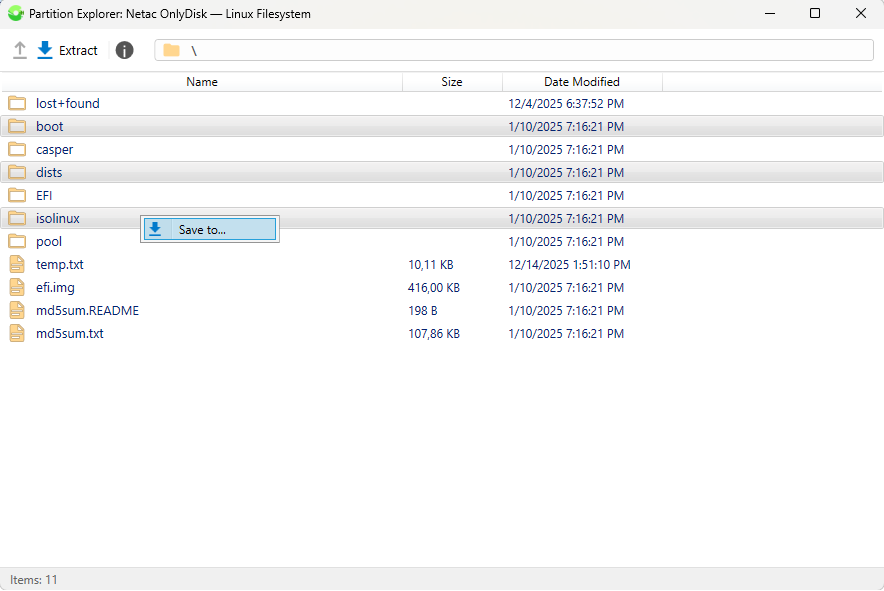Click the Extract download icon
The width and height of the screenshot is (884, 591).
point(44,49)
